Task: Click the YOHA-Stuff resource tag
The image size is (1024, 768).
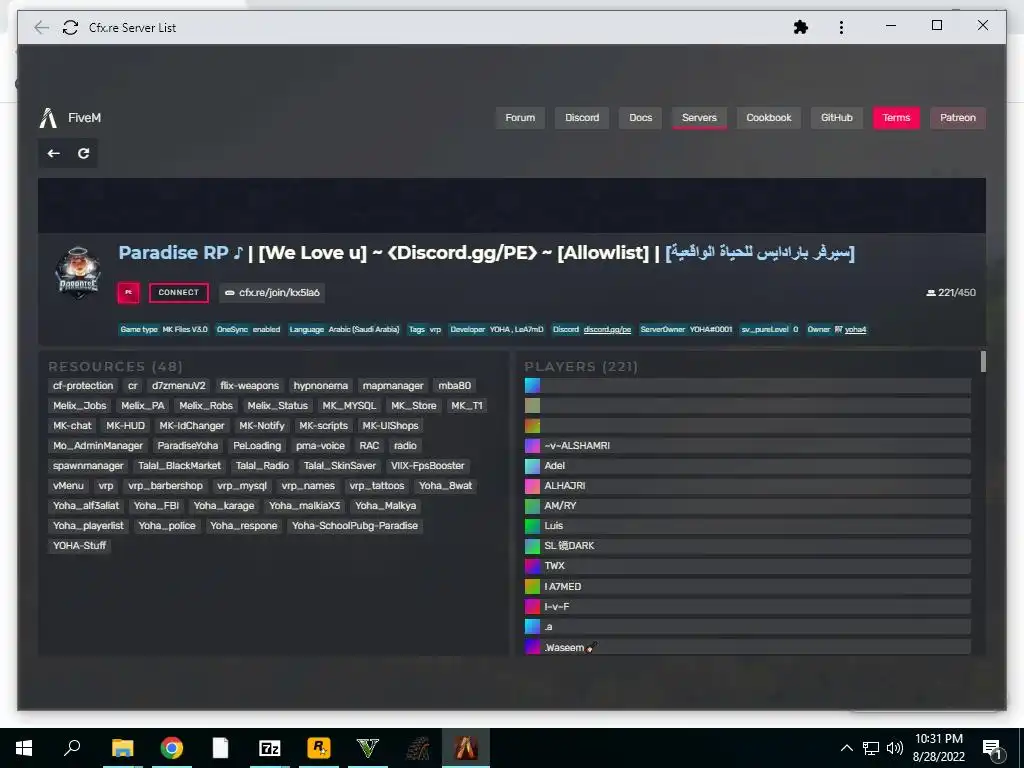Action: [80, 546]
